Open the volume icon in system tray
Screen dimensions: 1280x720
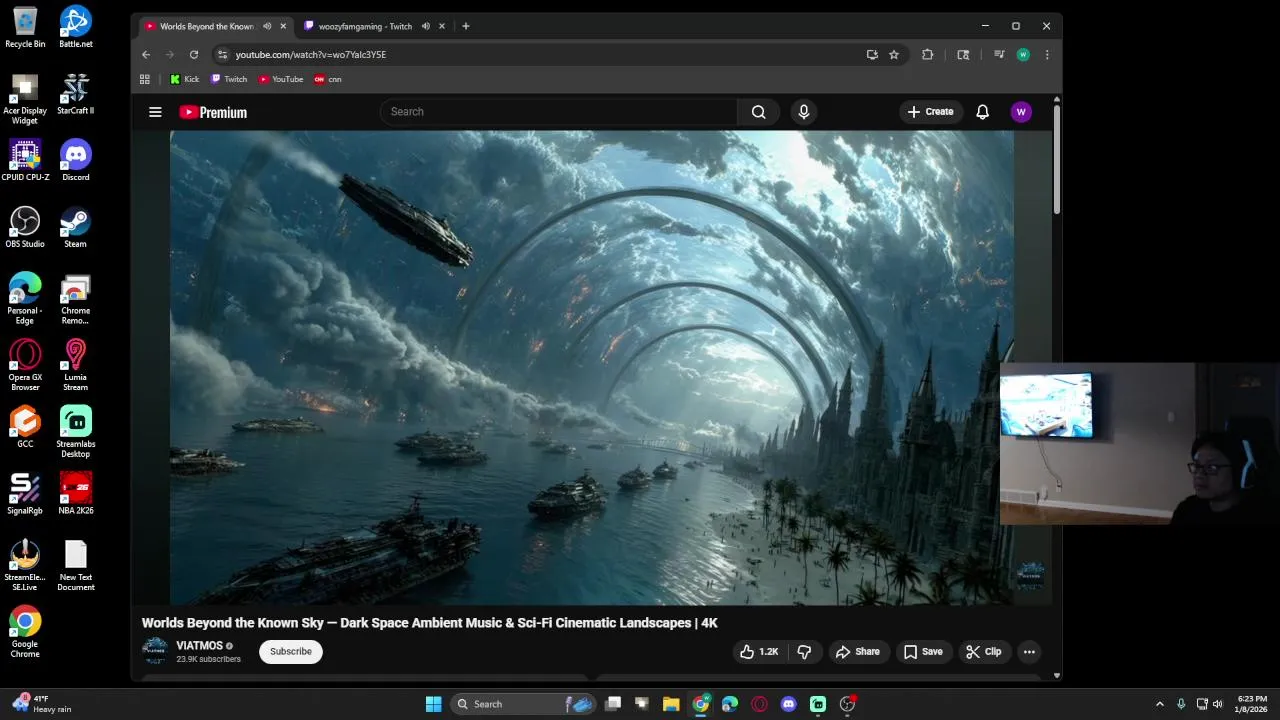(x=1218, y=704)
